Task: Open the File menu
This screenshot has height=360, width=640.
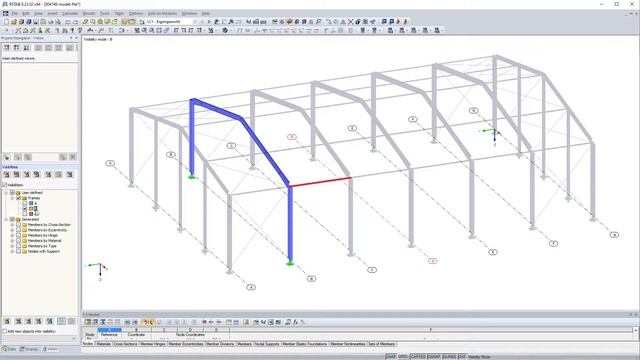Action: click(x=15, y=13)
